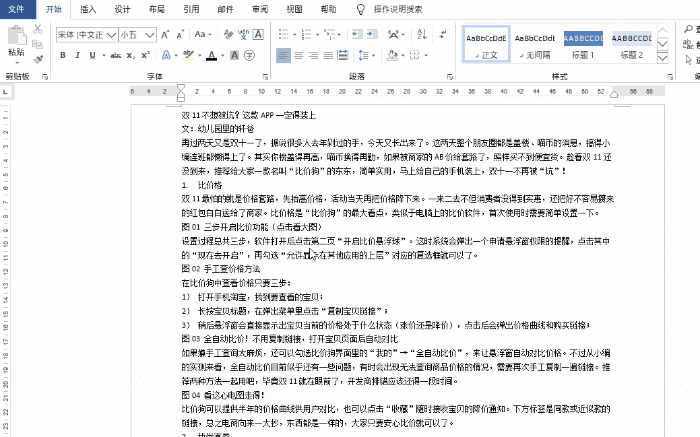Image resolution: width=700 pixels, height=437 pixels.
Task: Open line spacing dropdown
Action: coord(367,55)
